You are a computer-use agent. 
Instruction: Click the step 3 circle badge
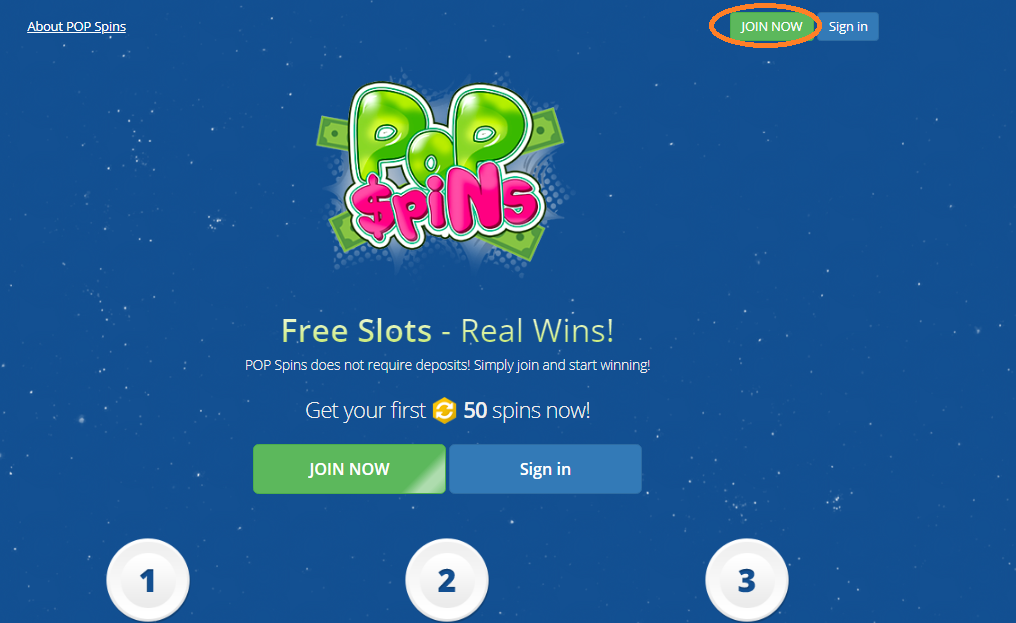pyautogui.click(x=746, y=580)
